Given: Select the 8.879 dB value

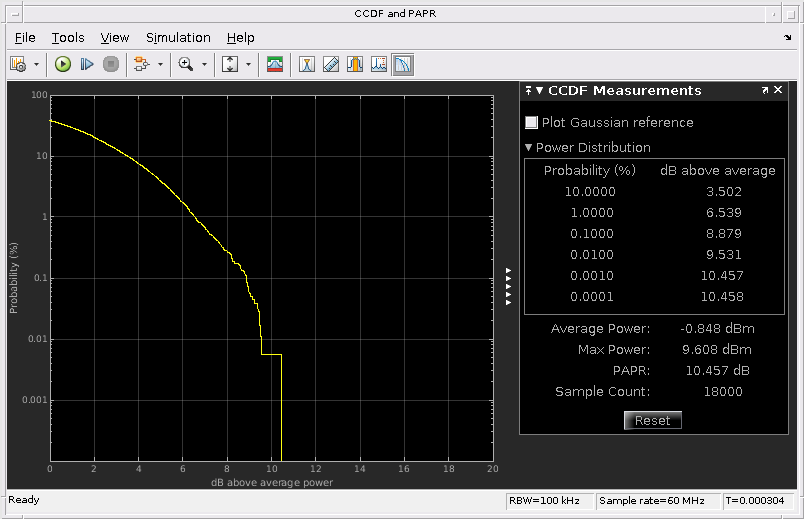Looking at the screenshot, I should coord(723,234).
